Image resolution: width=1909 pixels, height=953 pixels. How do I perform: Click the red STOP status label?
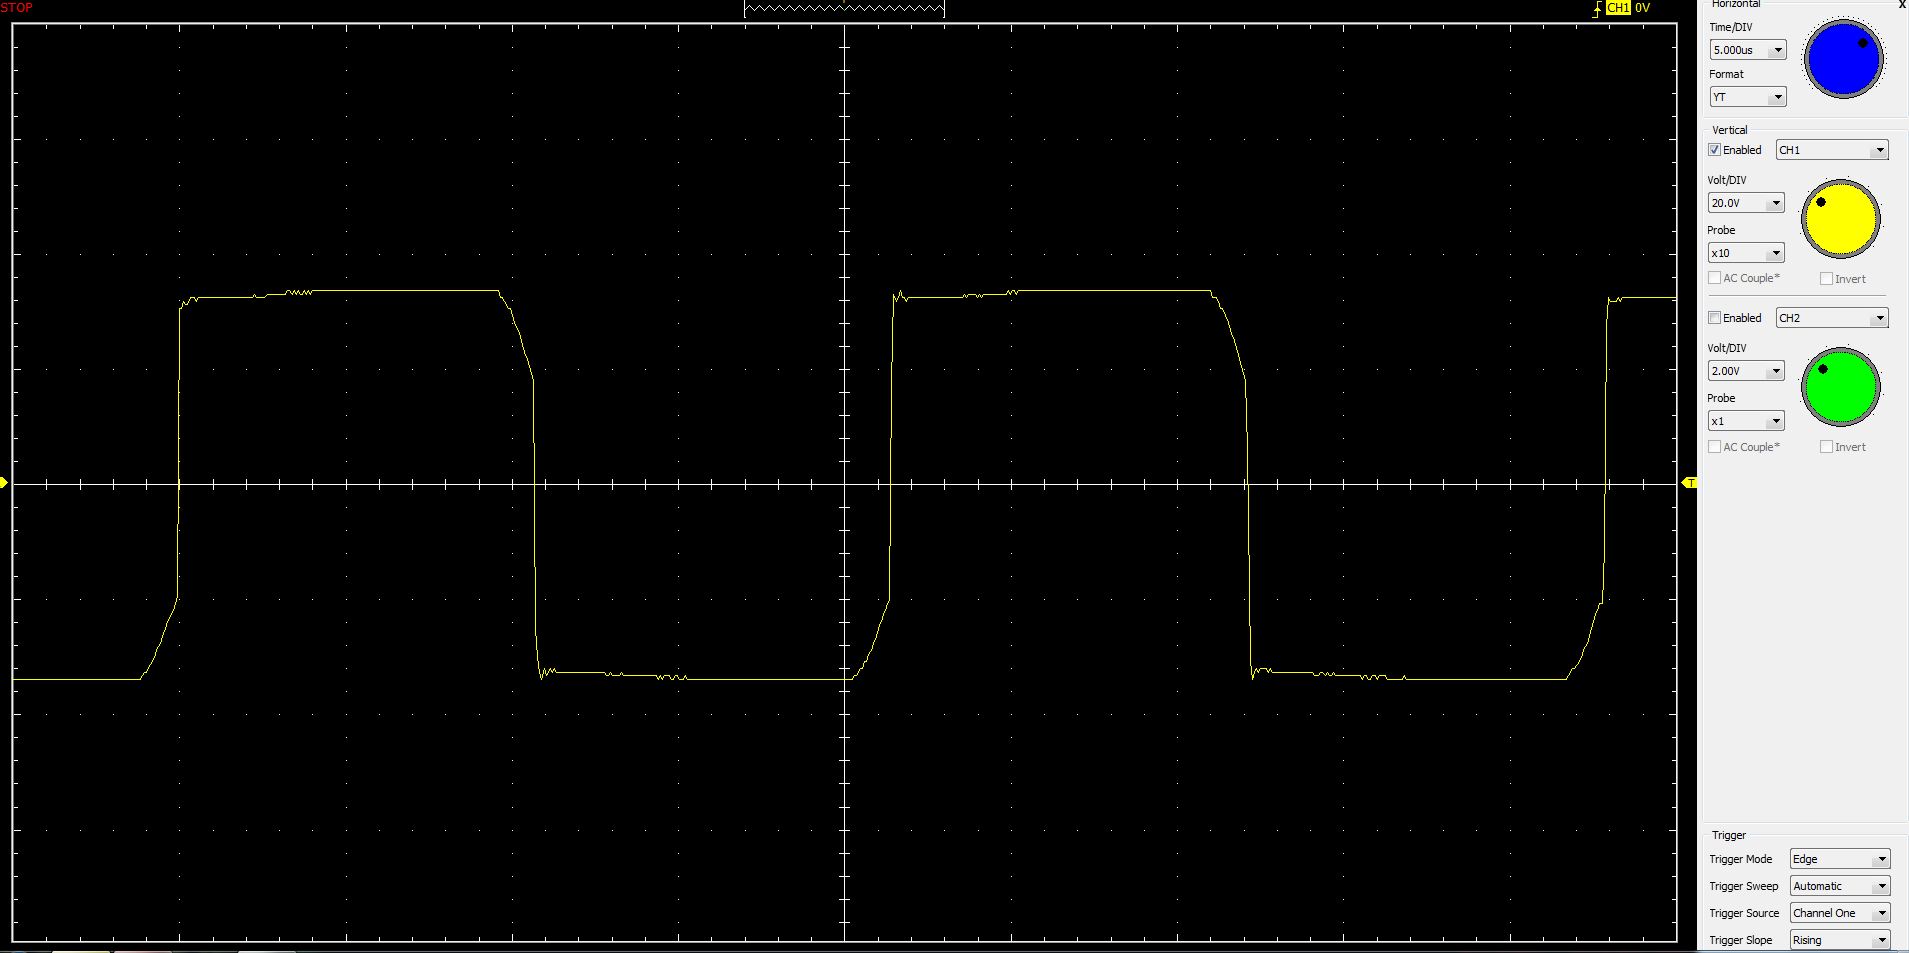(x=17, y=8)
